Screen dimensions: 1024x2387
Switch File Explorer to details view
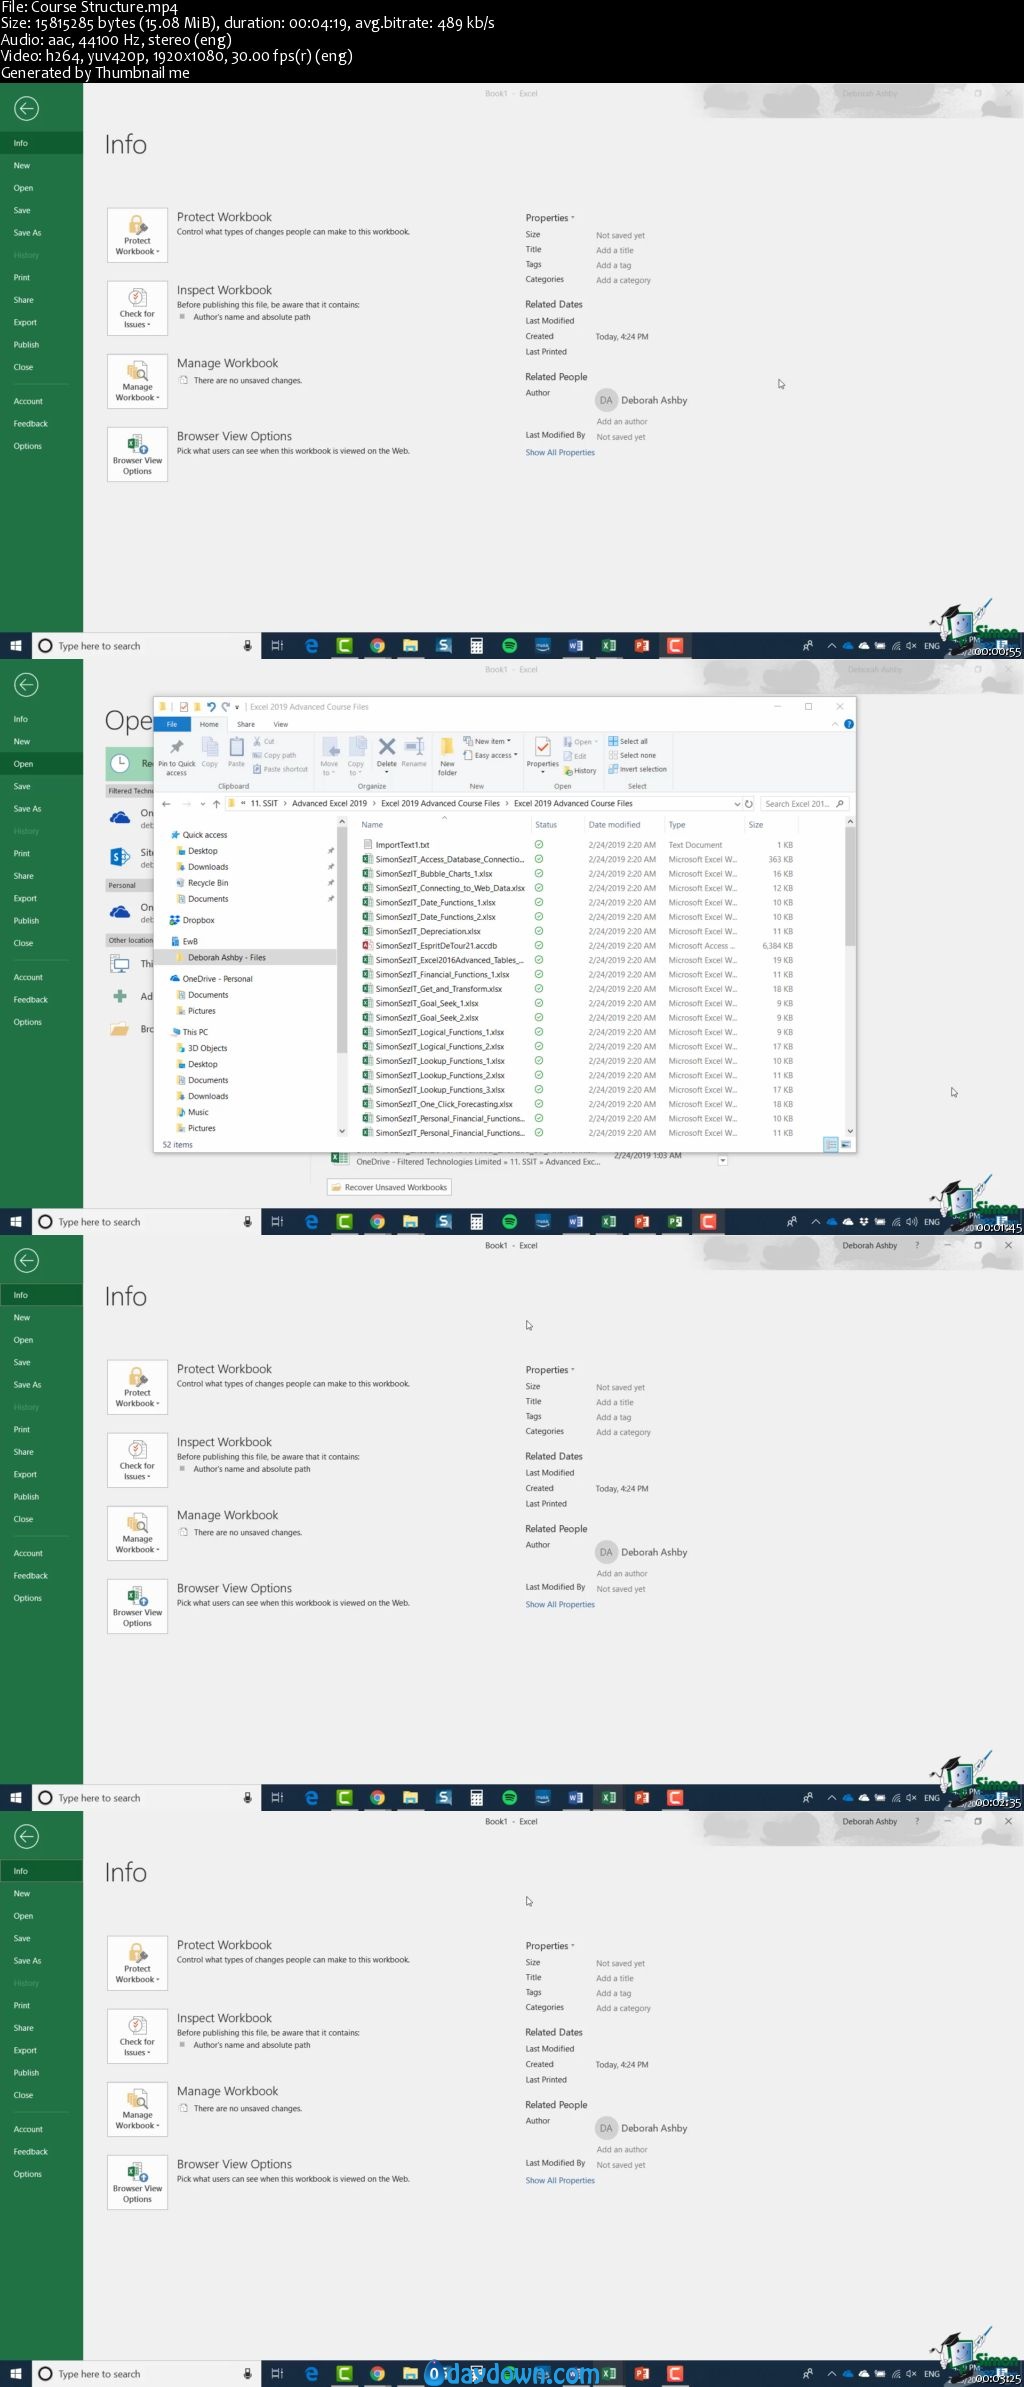pos(830,1144)
